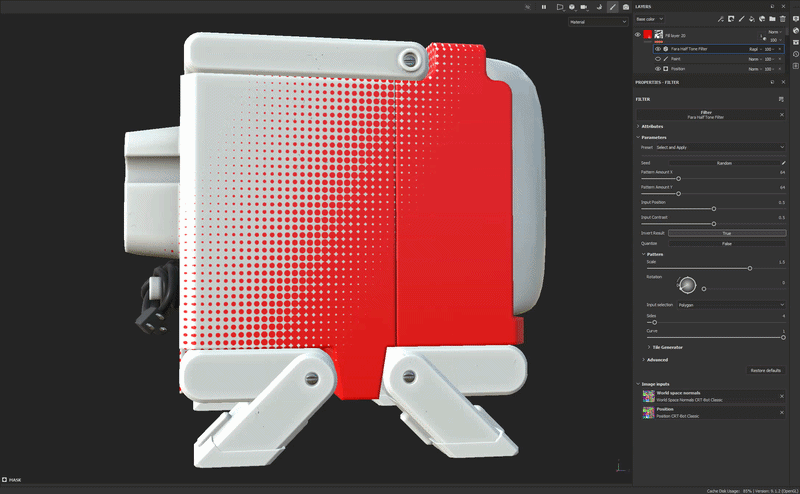
Task: Click the Restore defaults button
Action: [x=766, y=370]
